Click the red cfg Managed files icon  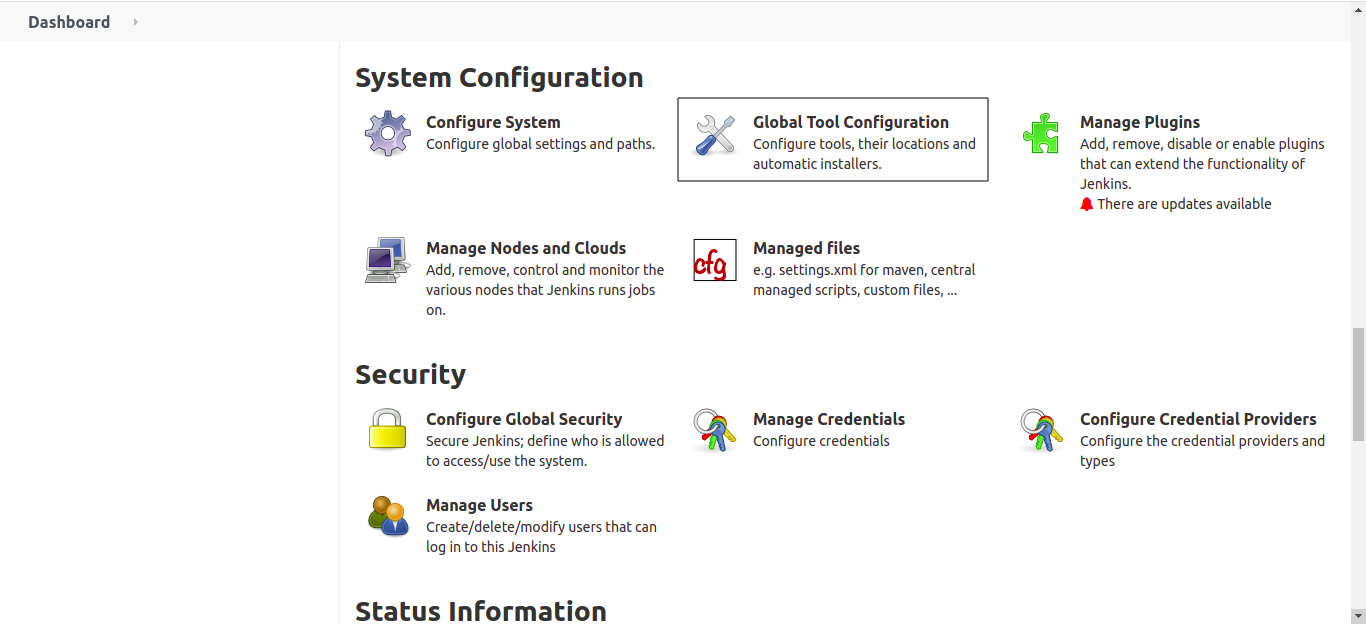pos(715,260)
